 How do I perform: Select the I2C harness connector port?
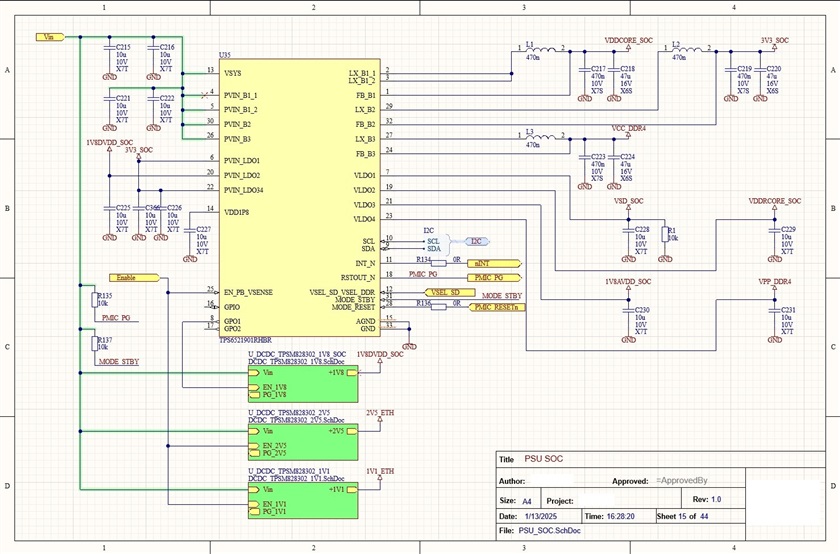(x=477, y=242)
